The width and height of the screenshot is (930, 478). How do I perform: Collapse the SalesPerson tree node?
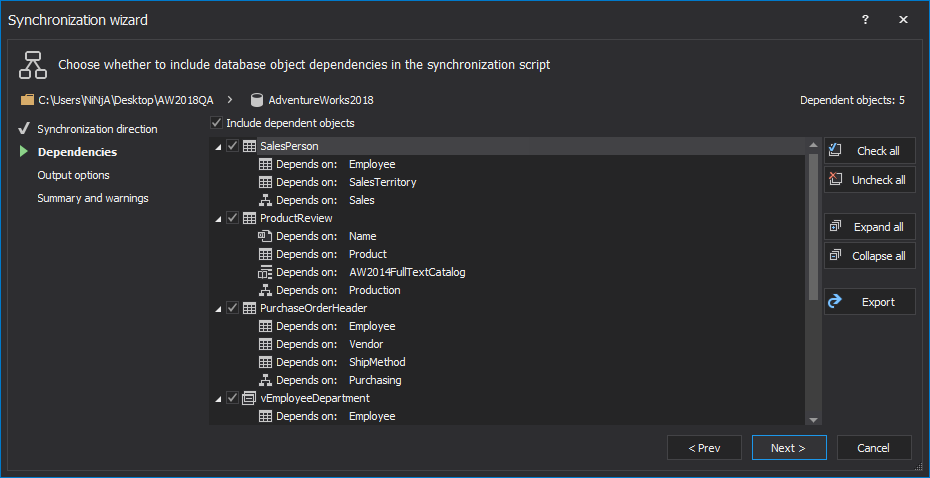click(218, 147)
